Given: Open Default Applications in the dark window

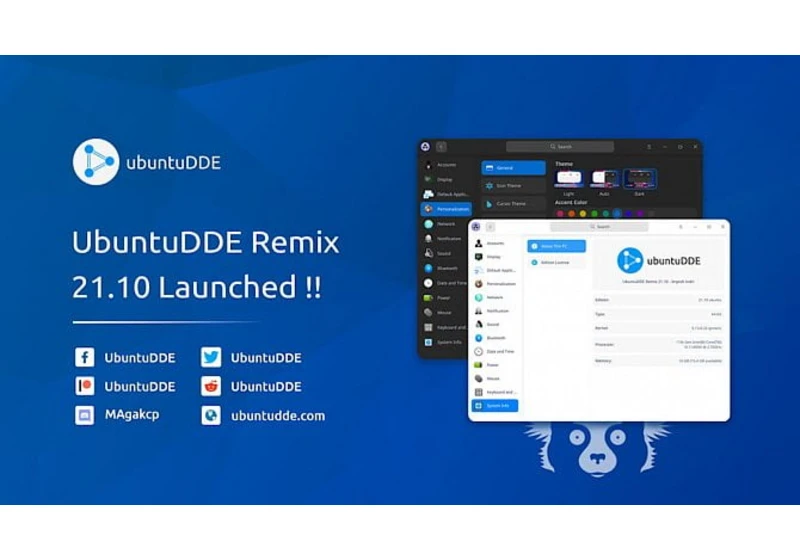Looking at the screenshot, I should 445,194.
